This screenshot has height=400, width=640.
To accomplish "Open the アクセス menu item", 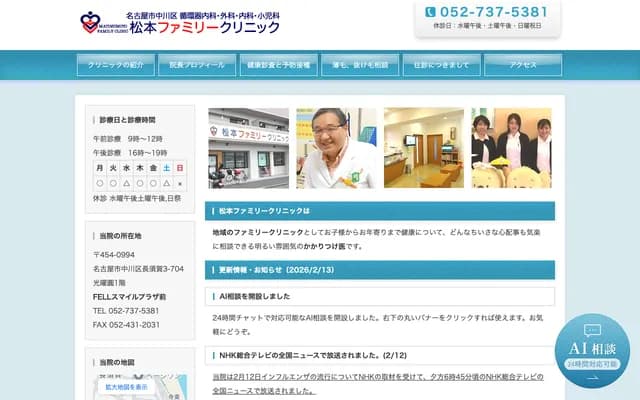I will 523,65.
